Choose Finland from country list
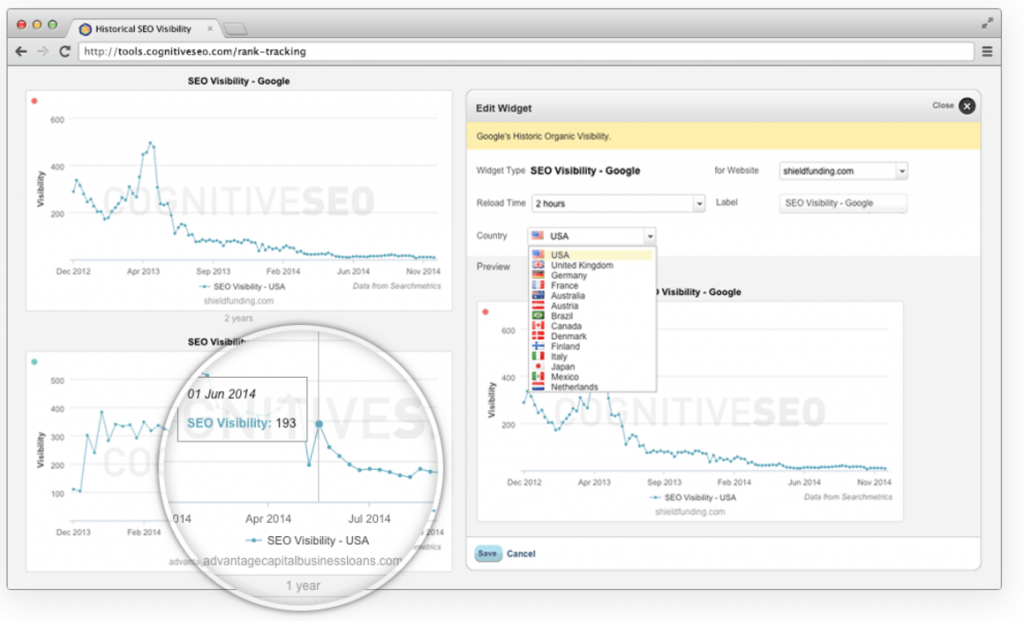This screenshot has height=627, width=1024. pos(592,346)
